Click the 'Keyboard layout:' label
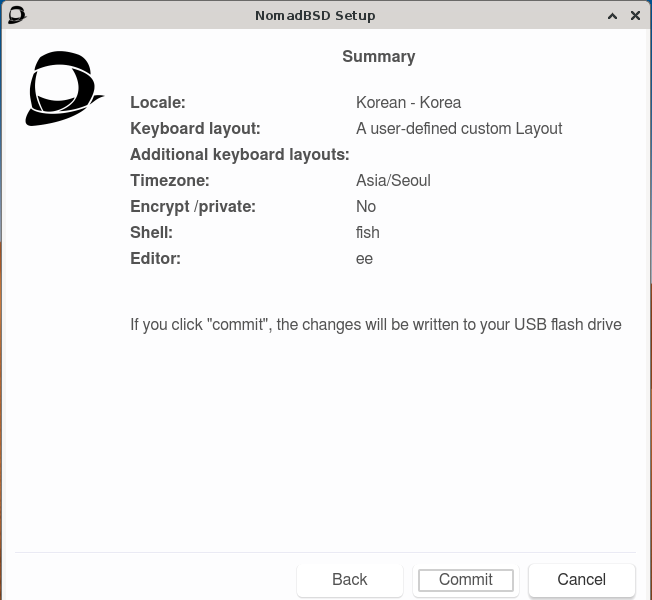Viewport: 652px width, 600px height. [195, 128]
